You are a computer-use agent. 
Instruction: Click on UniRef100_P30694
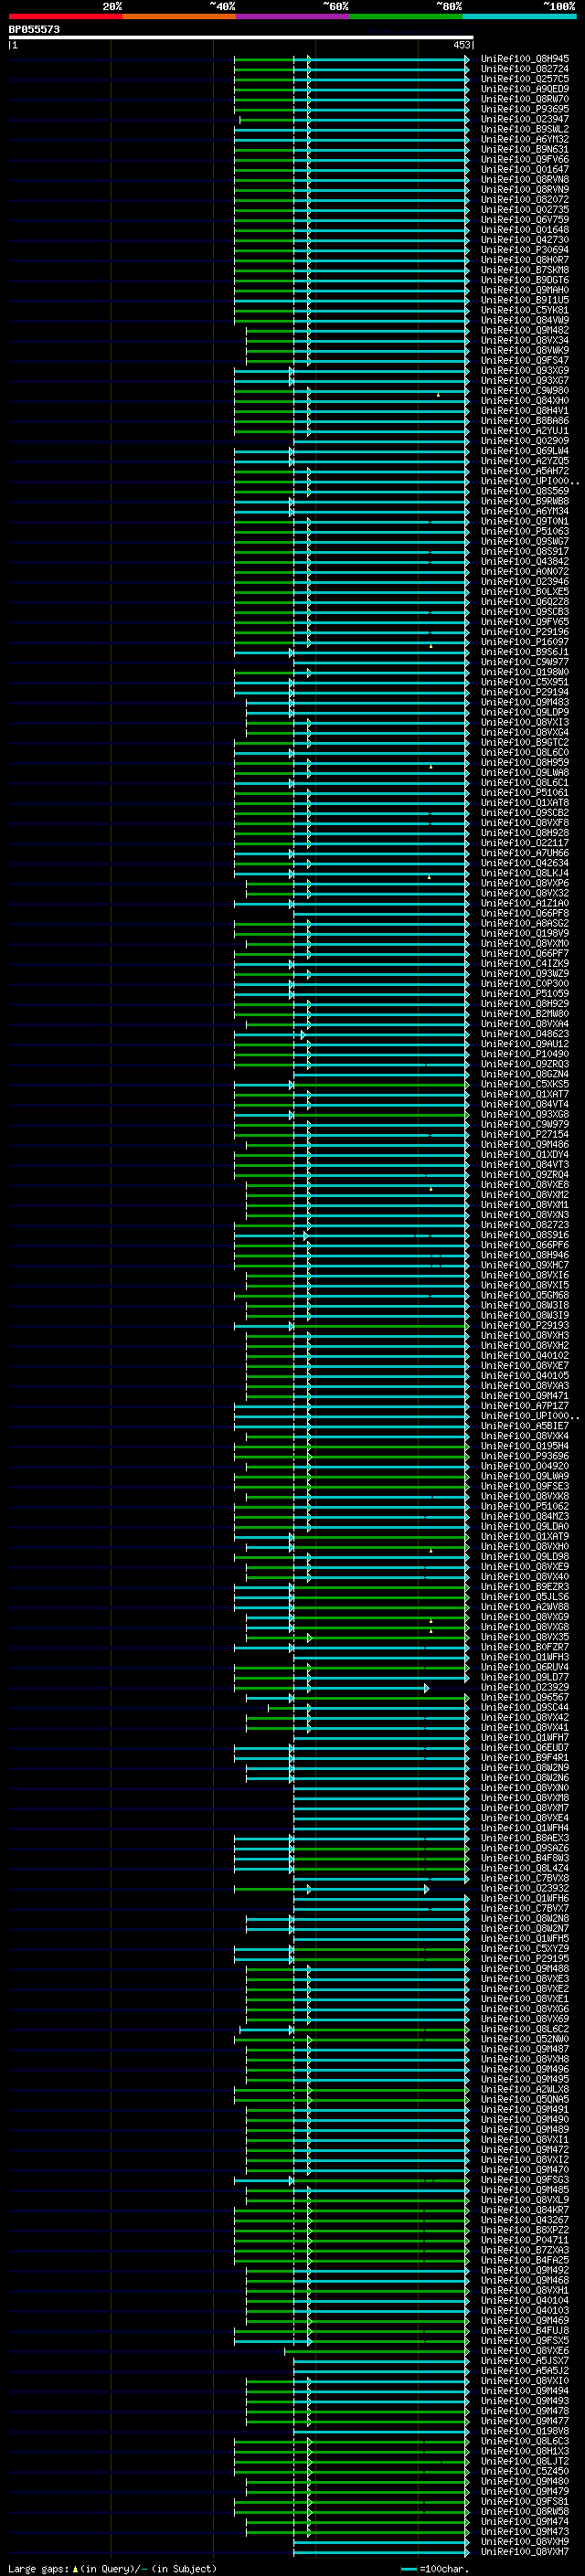525,250
